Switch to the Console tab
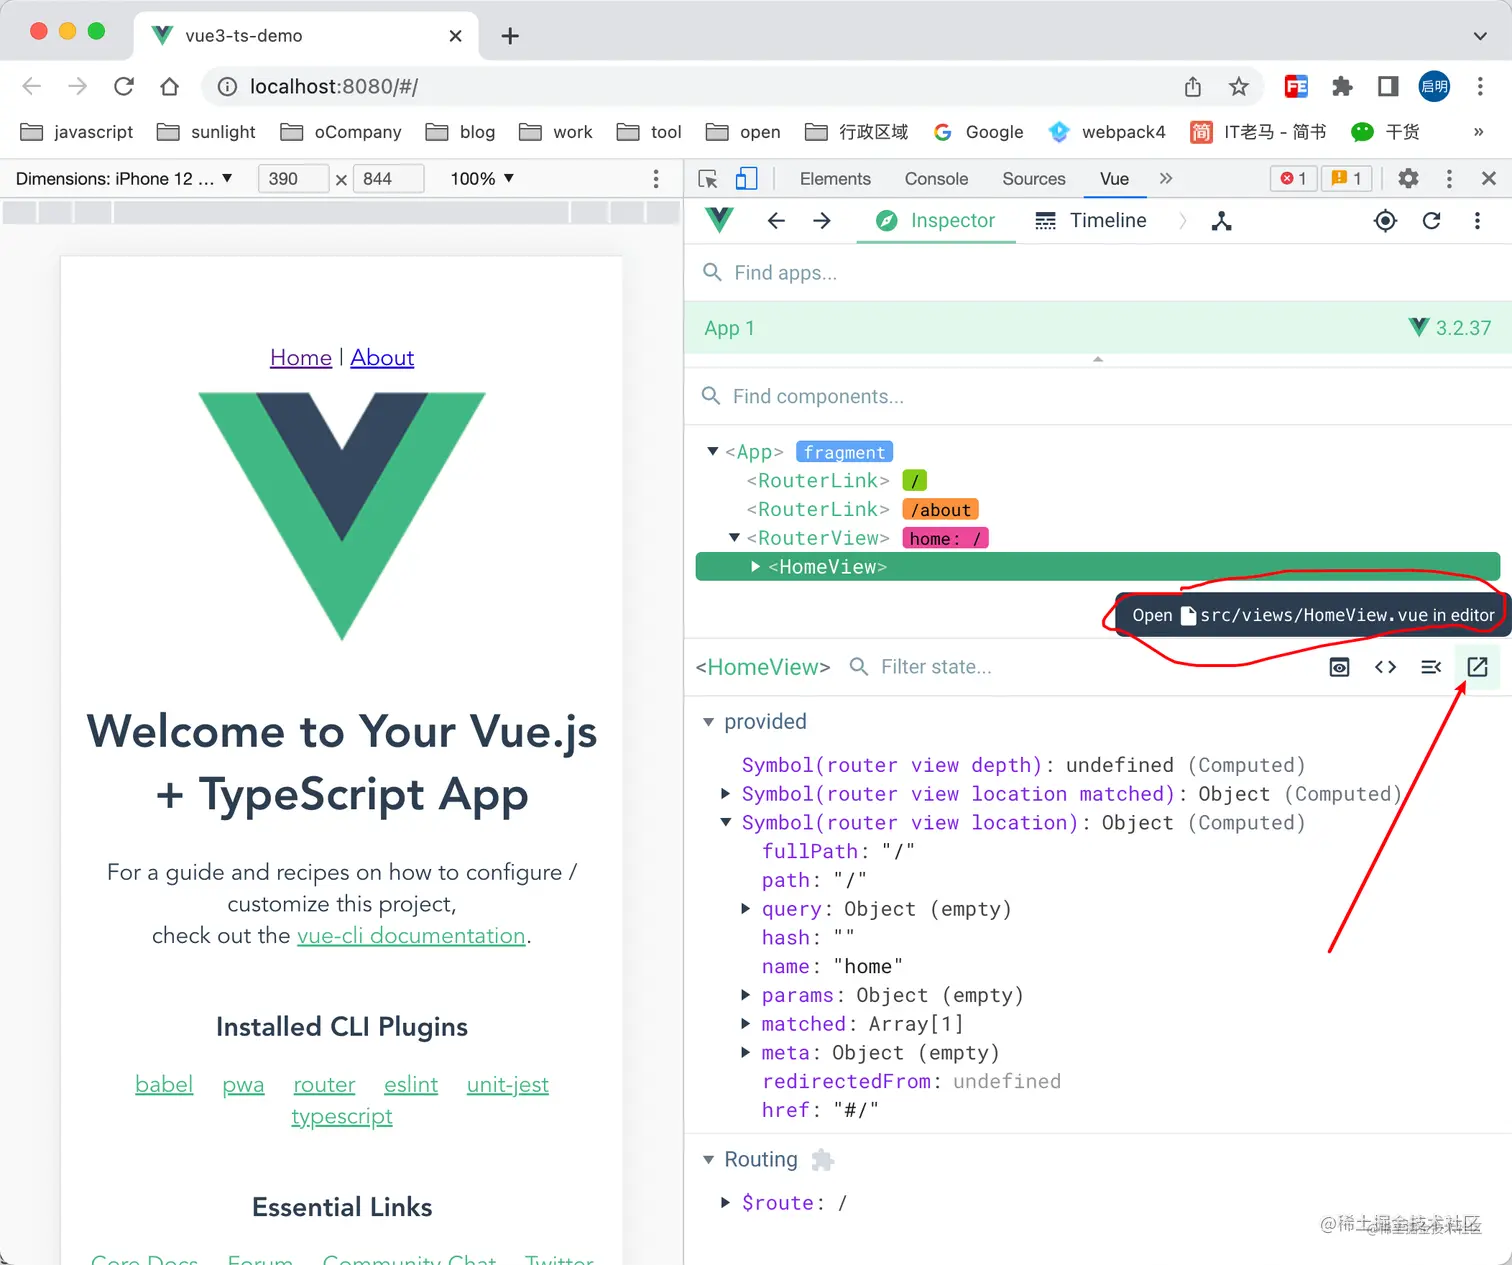 pos(936,179)
